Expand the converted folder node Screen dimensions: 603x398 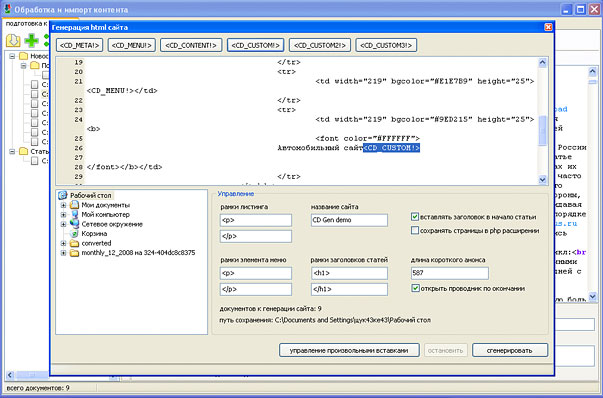point(63,243)
